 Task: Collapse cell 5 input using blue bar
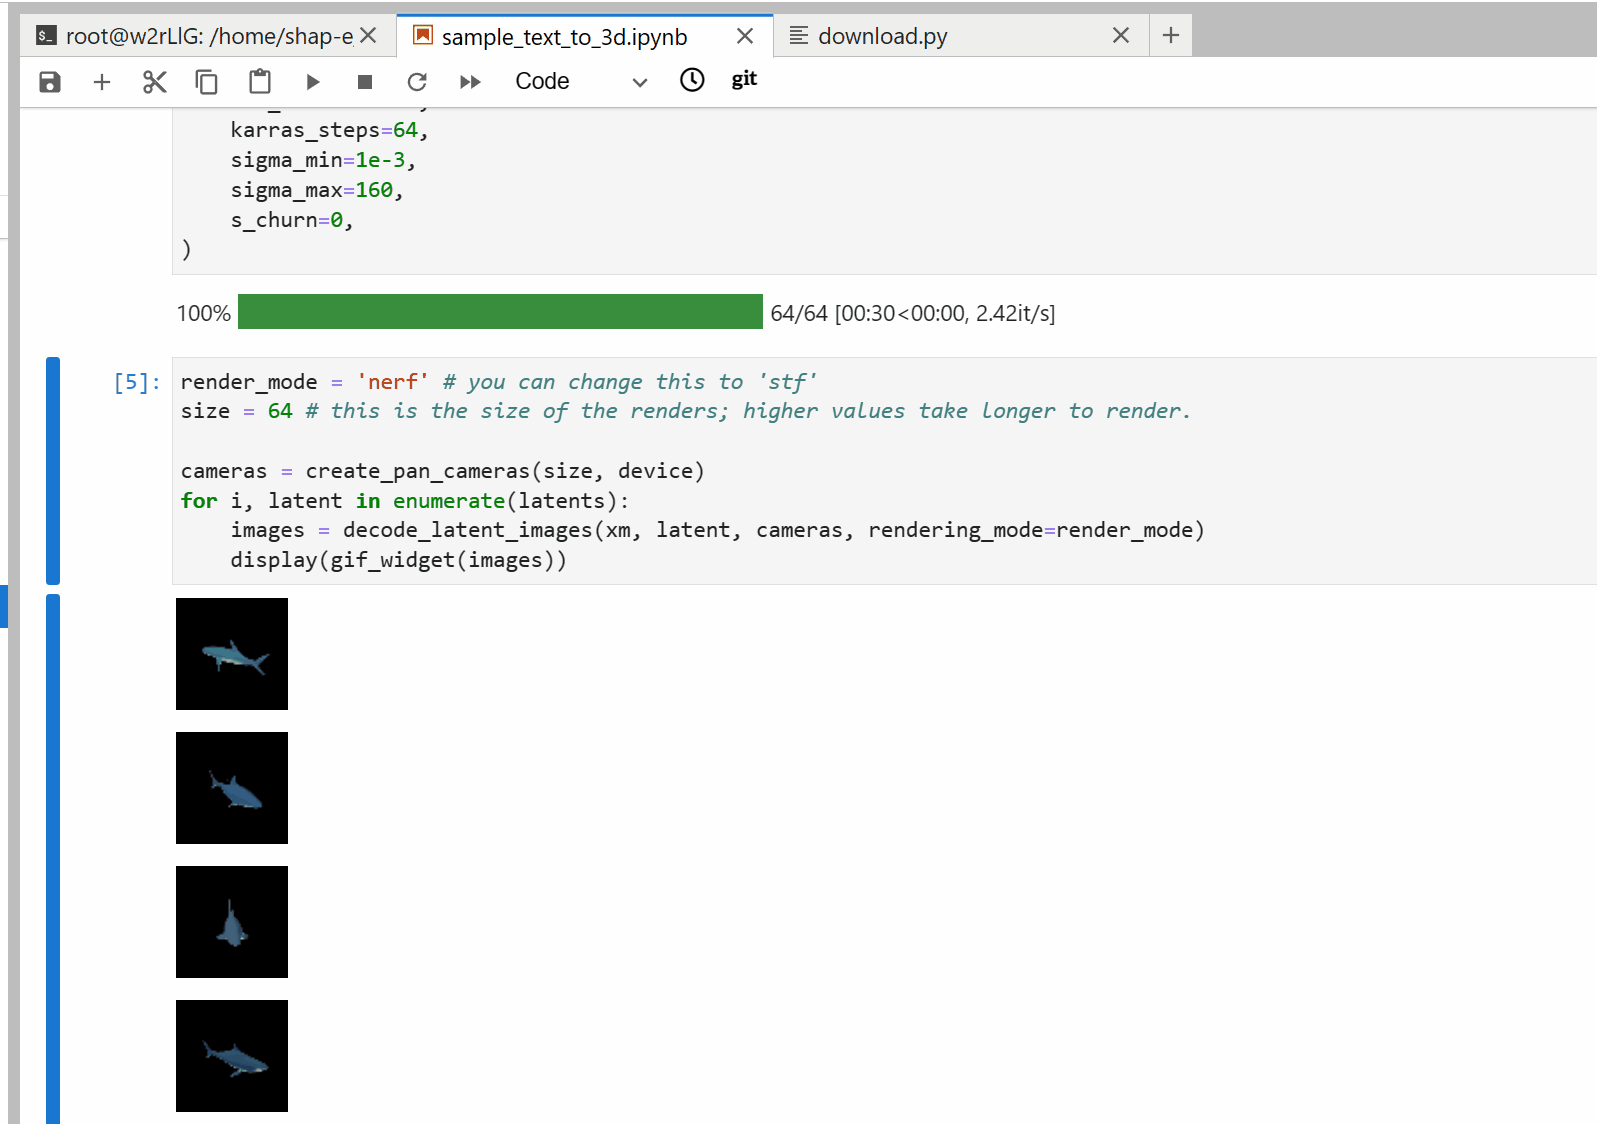53,470
